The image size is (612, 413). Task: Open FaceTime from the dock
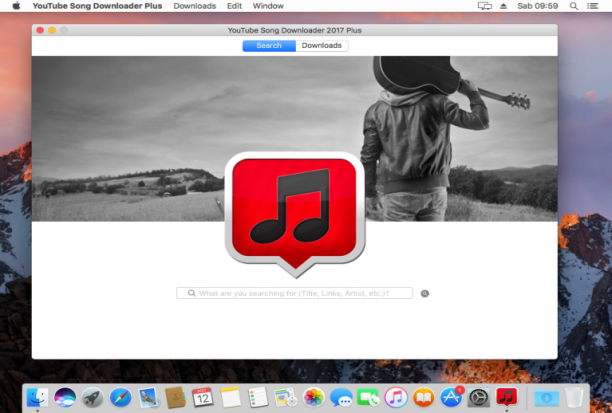click(x=368, y=397)
